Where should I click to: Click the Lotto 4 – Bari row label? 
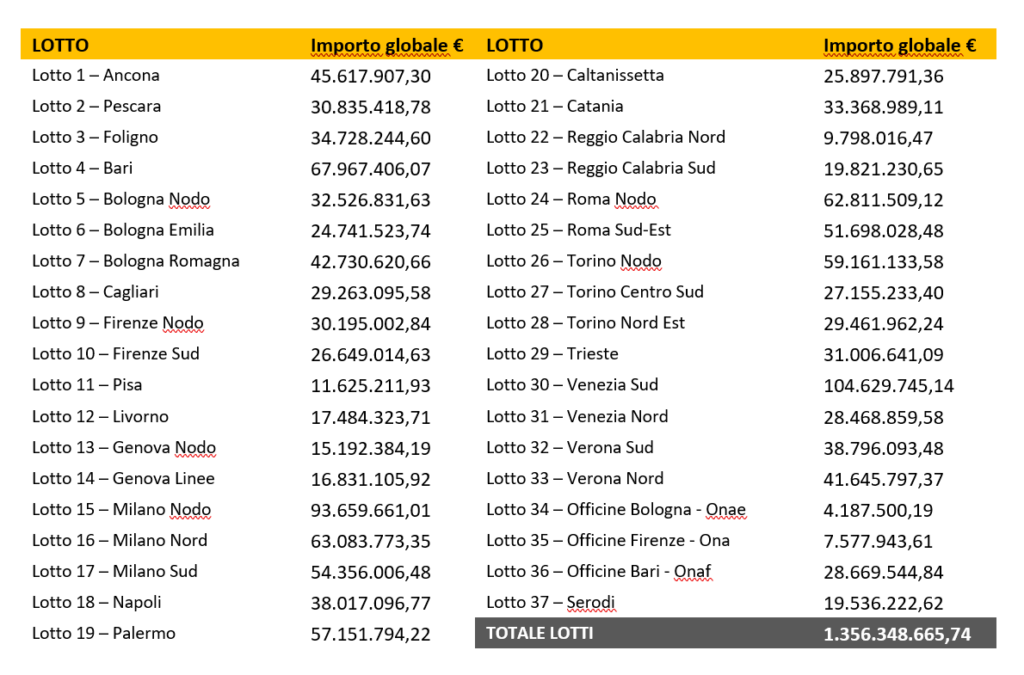click(82, 168)
